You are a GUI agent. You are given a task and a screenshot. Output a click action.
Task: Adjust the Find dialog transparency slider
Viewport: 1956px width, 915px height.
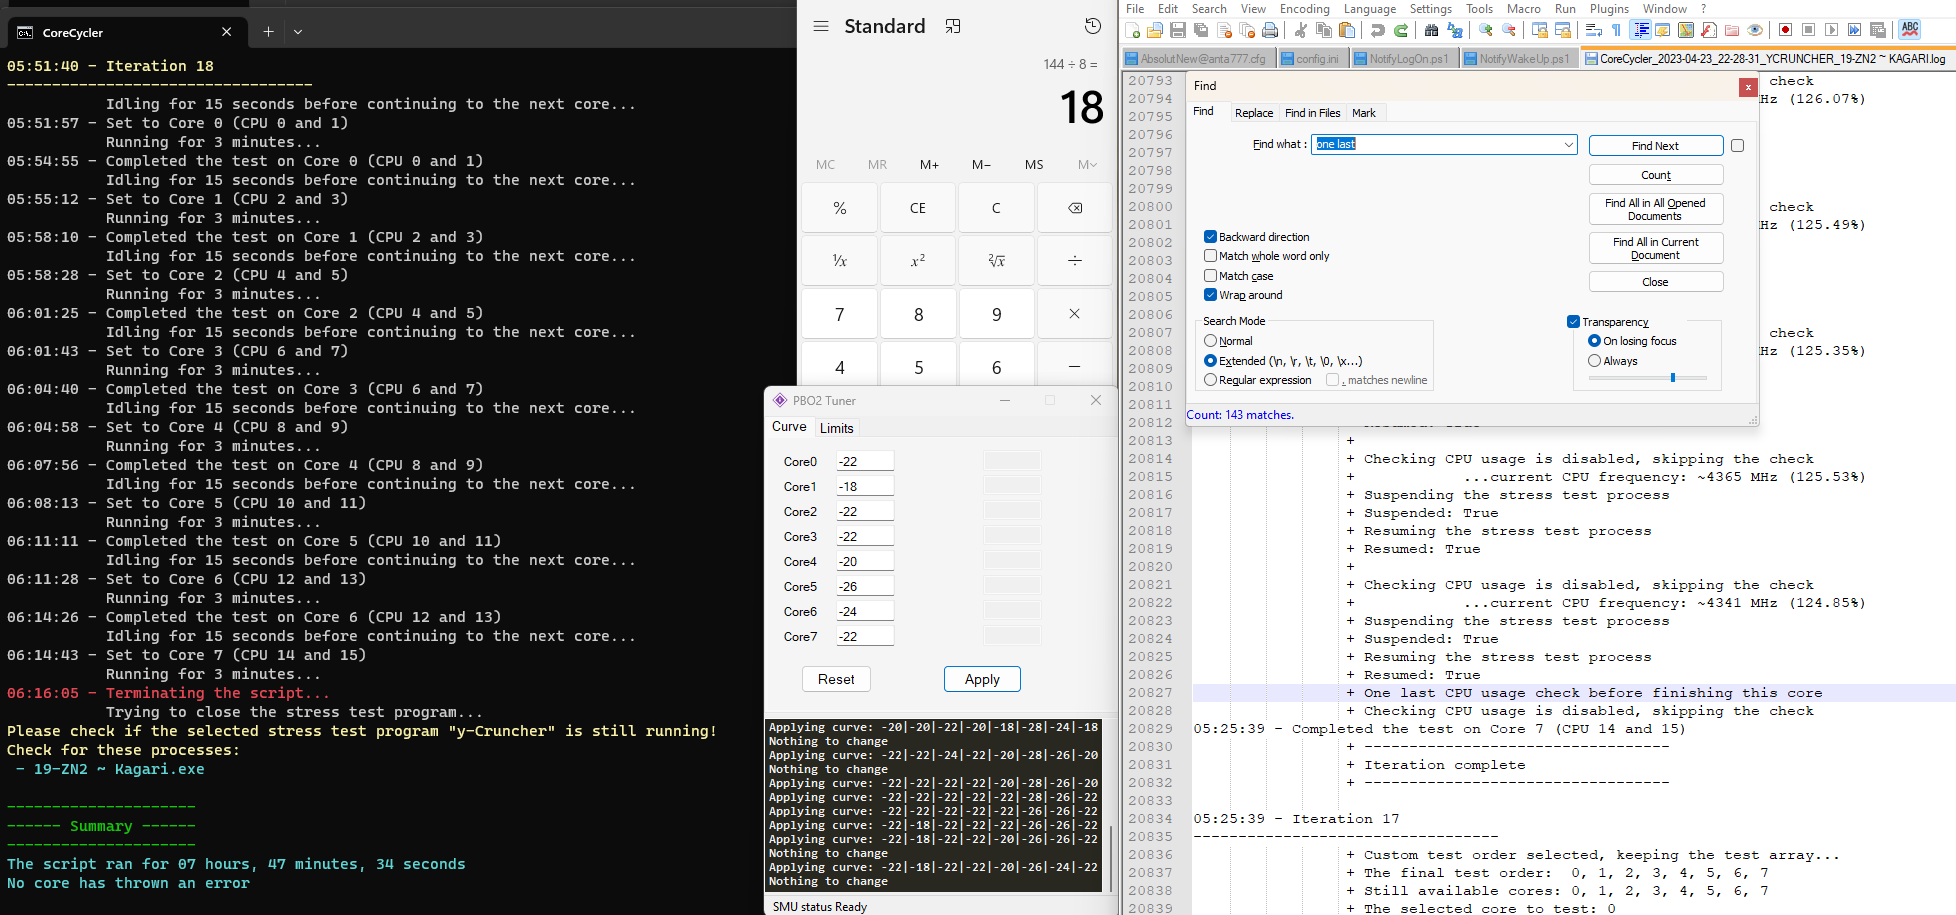coord(1673,378)
